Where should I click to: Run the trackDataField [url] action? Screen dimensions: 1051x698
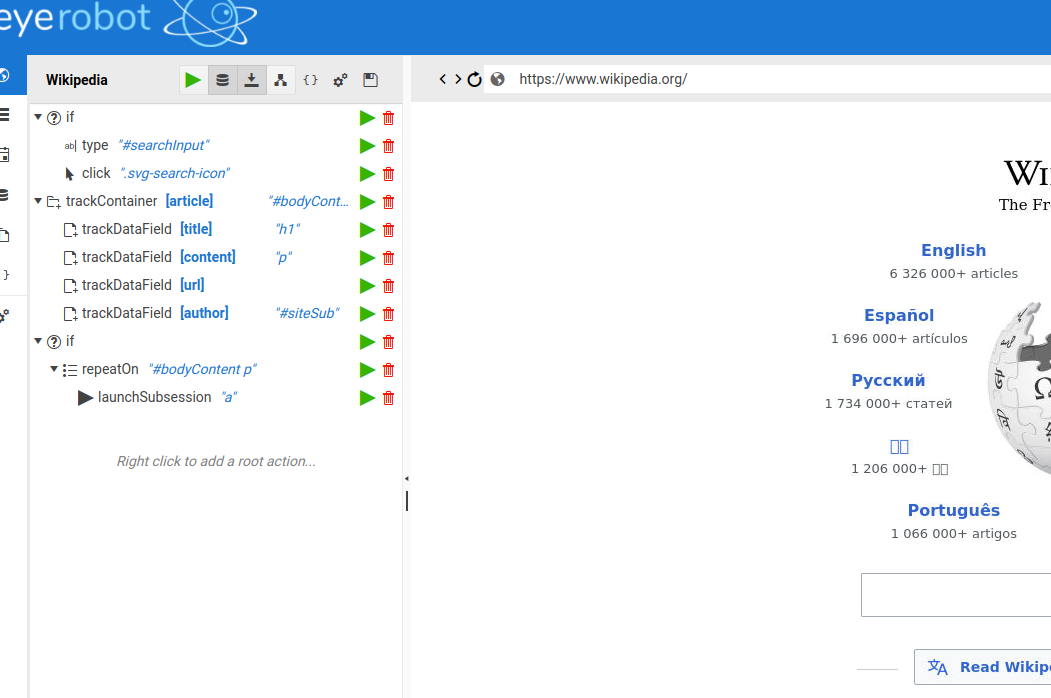point(367,286)
